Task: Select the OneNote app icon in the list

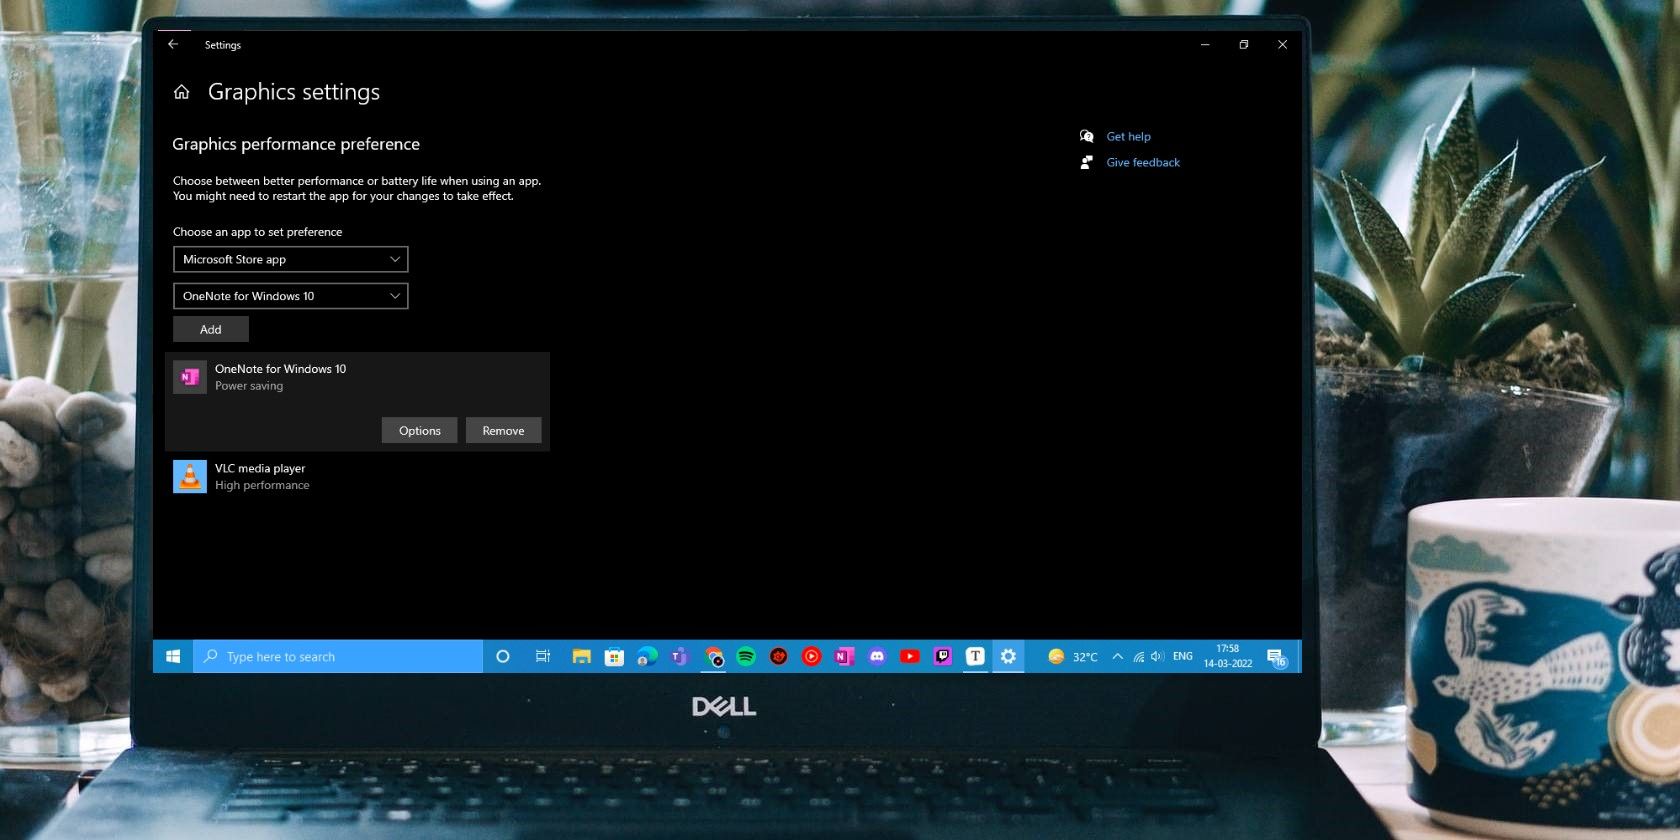Action: tap(190, 377)
